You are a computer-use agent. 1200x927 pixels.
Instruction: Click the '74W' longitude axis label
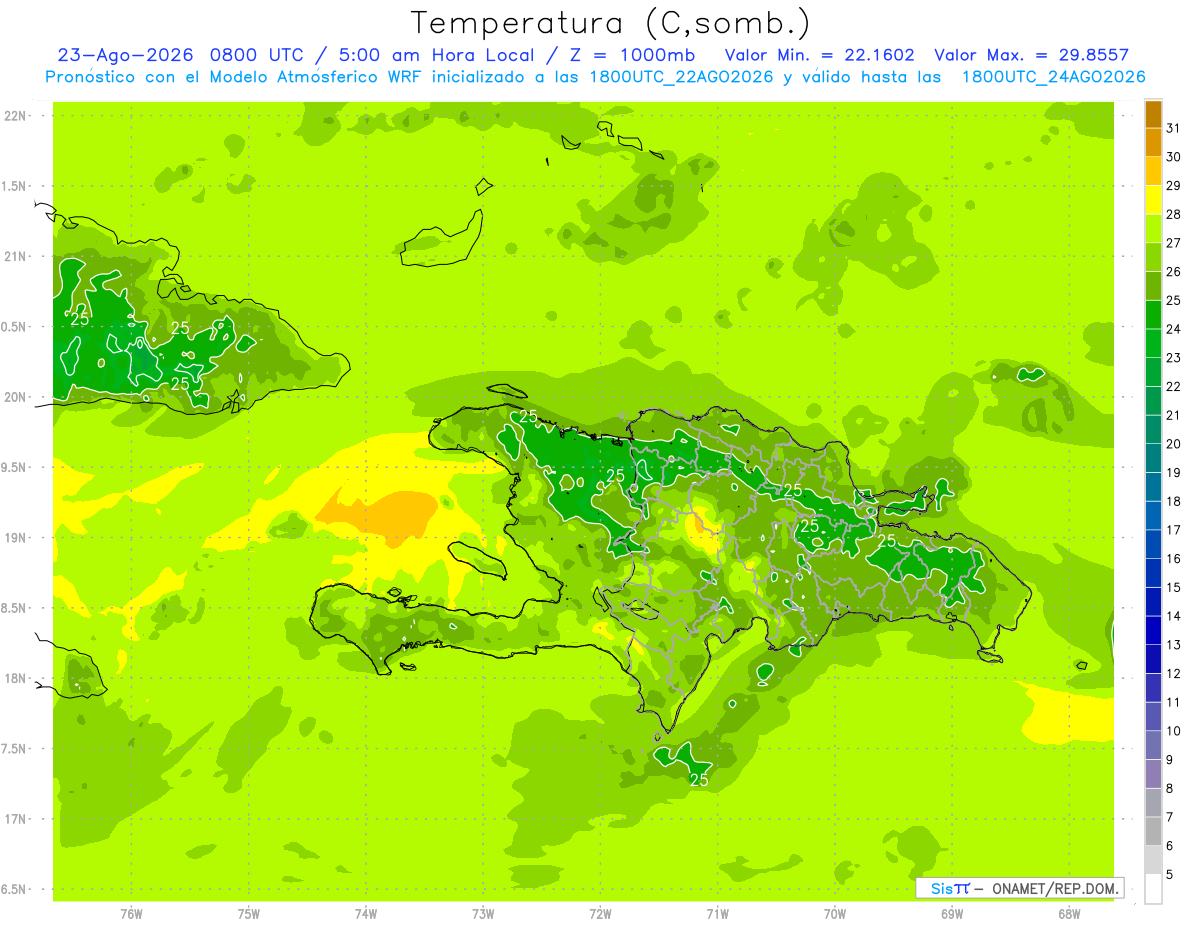tap(366, 915)
